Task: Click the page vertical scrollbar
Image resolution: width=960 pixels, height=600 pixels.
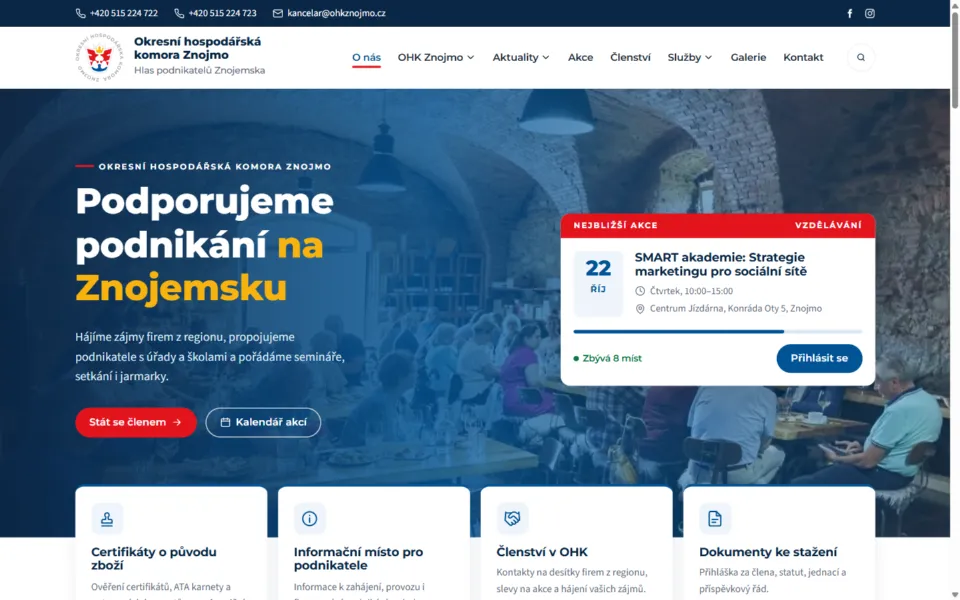Action: tap(954, 61)
